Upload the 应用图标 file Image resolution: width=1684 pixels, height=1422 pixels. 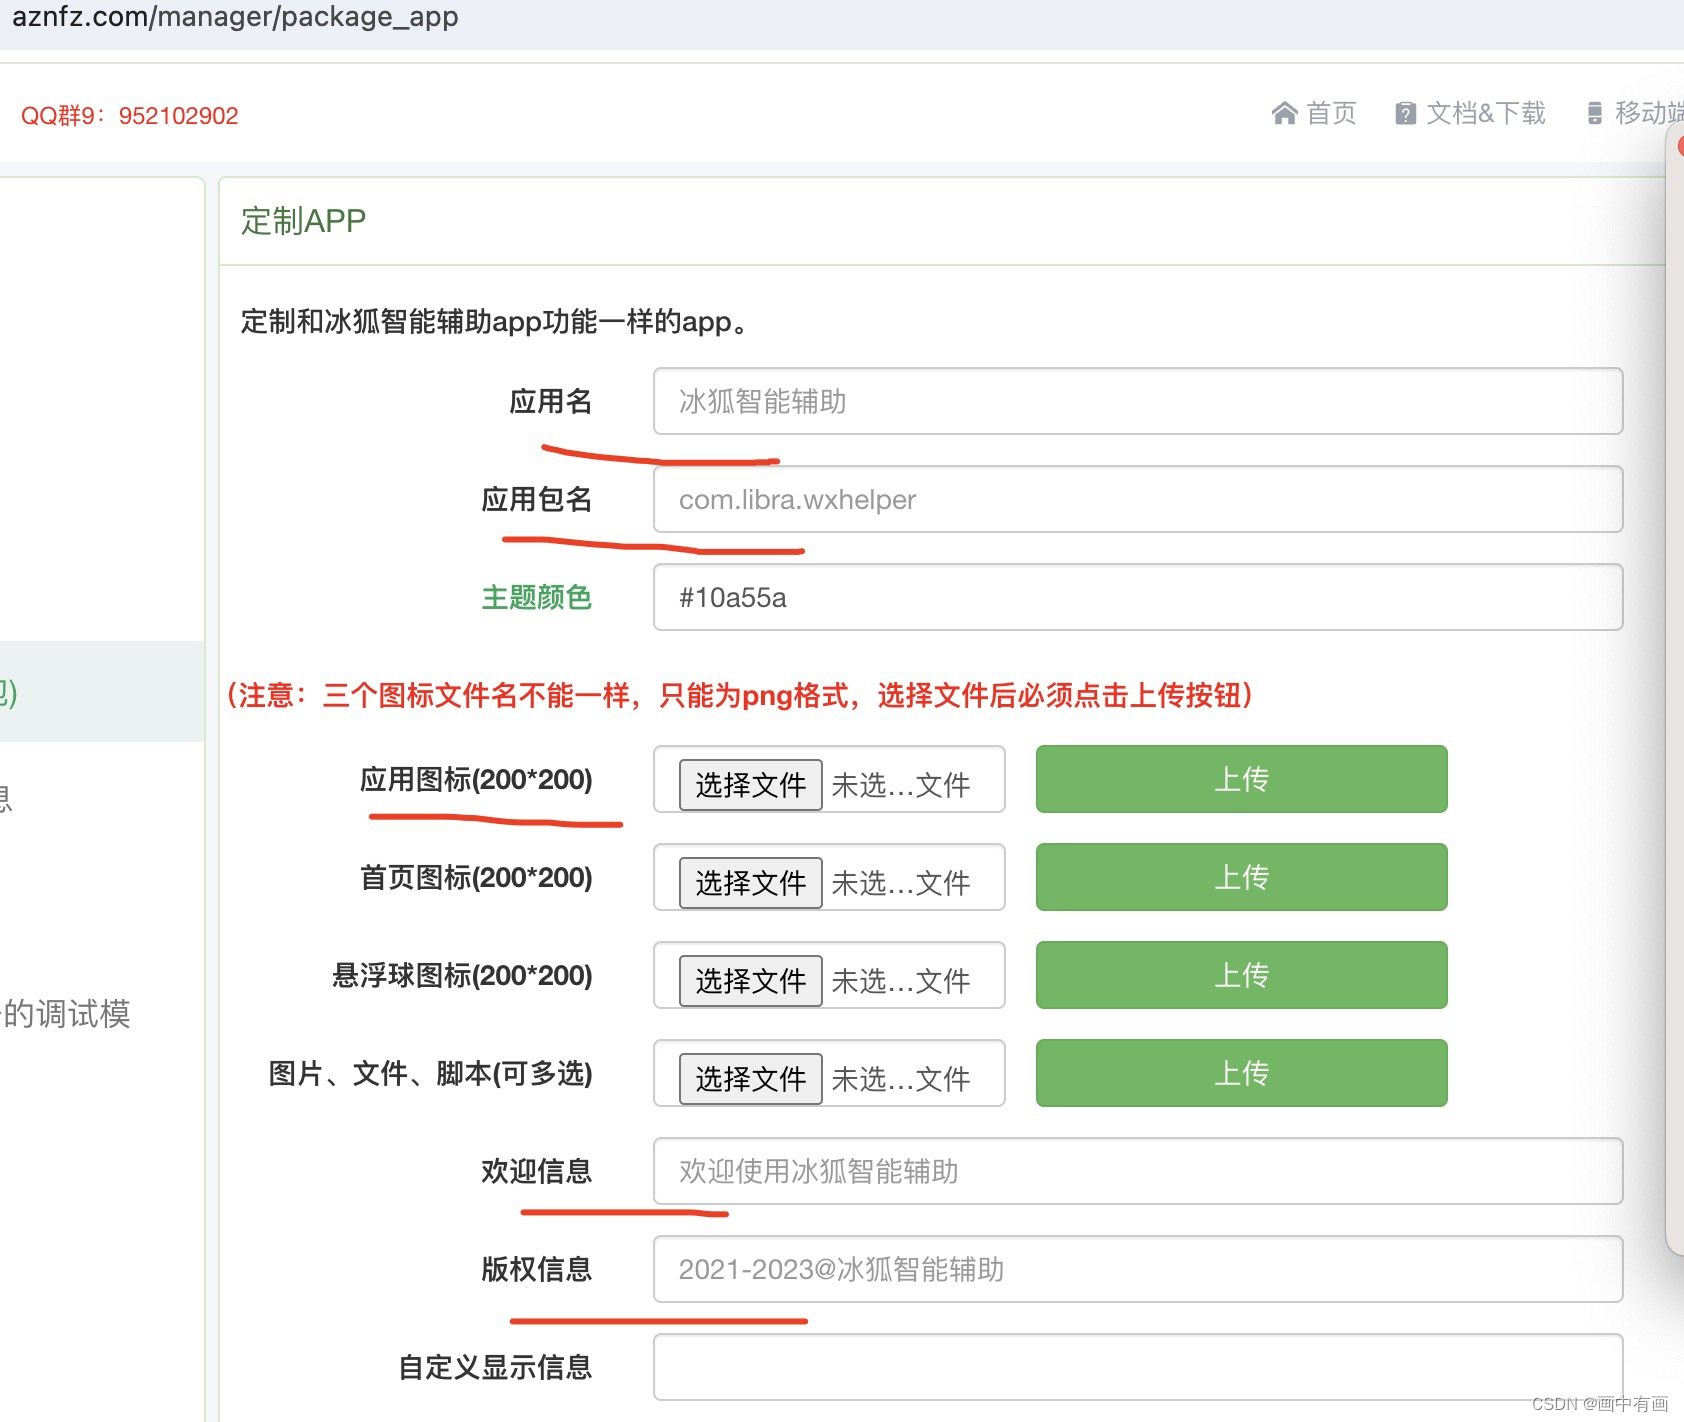pyautogui.click(x=1241, y=779)
